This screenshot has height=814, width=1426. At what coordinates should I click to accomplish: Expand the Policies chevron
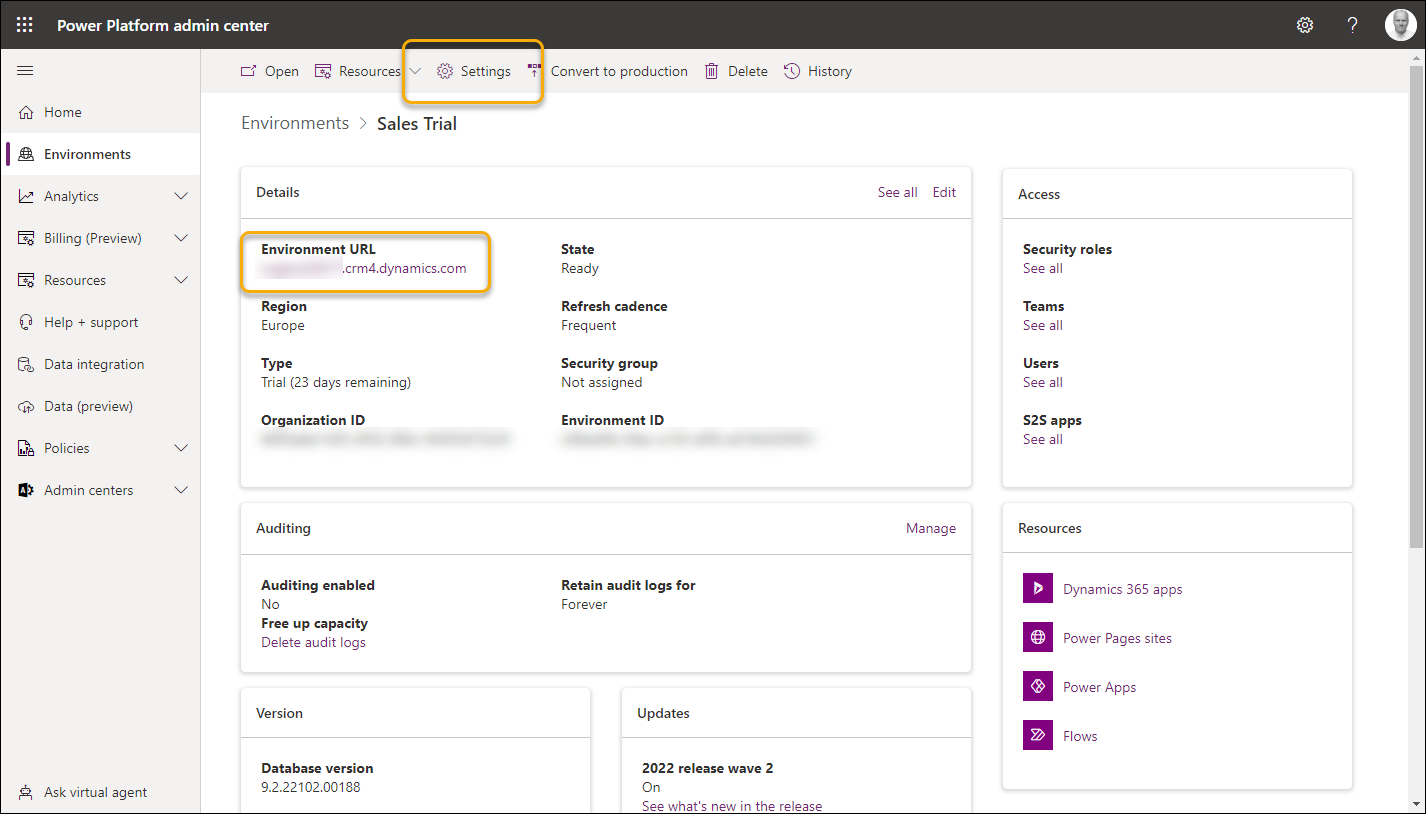(181, 448)
